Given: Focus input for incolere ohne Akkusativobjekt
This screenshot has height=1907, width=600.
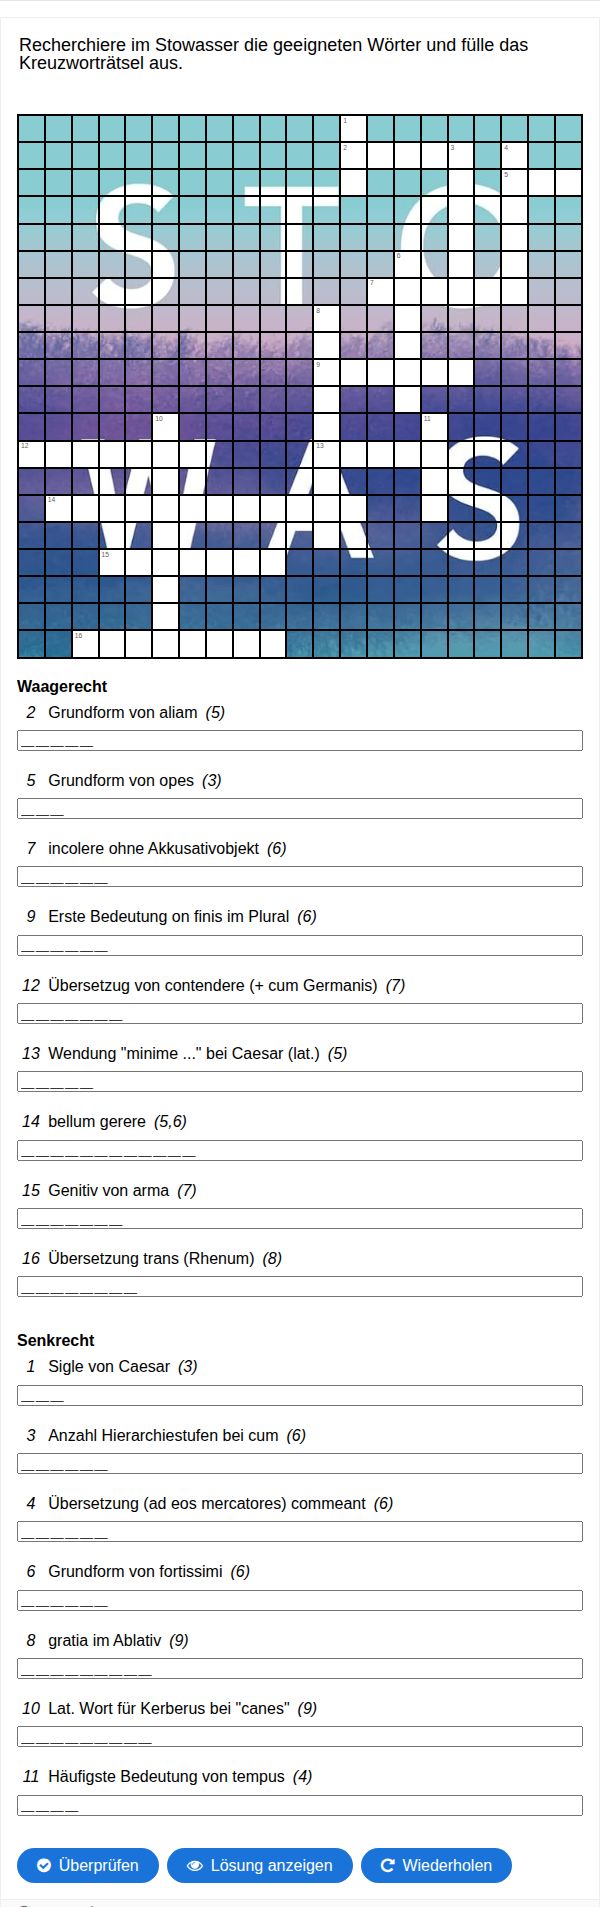Looking at the screenshot, I should point(300,876).
